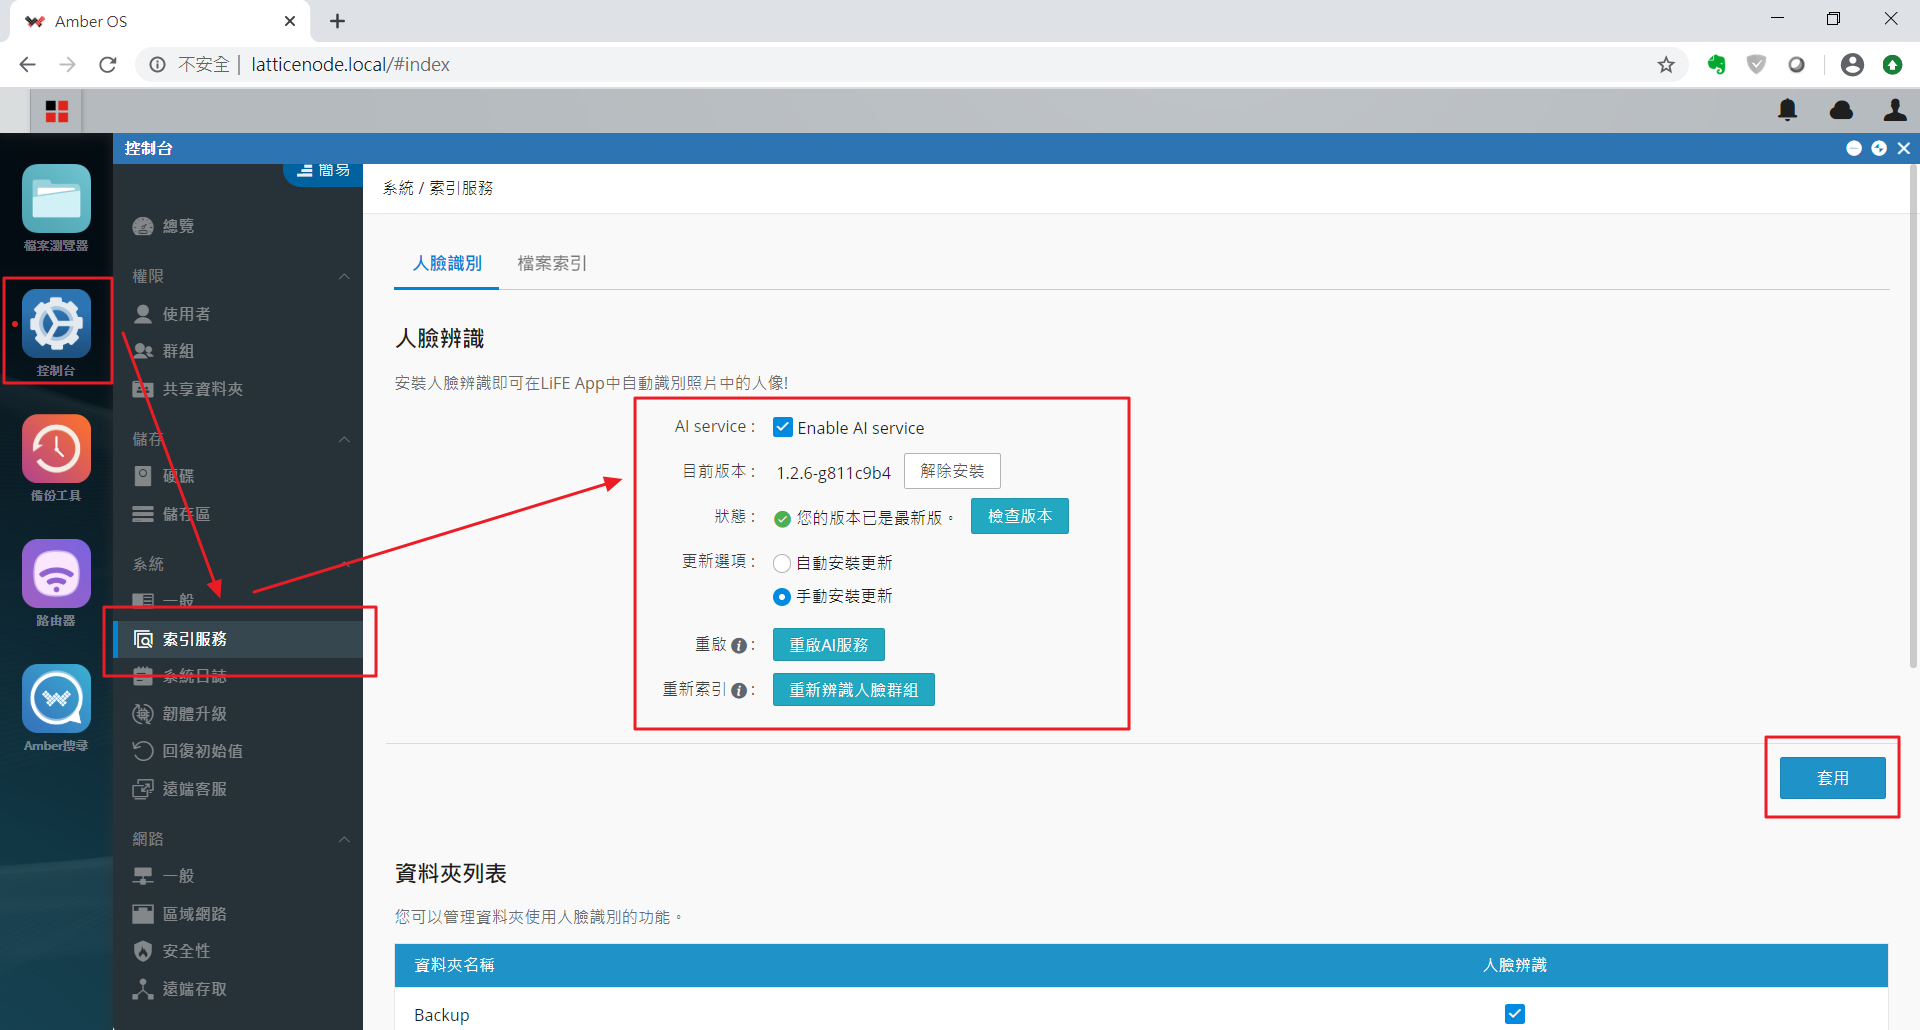
Task: Open the shield extension icon
Action: tap(1756, 65)
